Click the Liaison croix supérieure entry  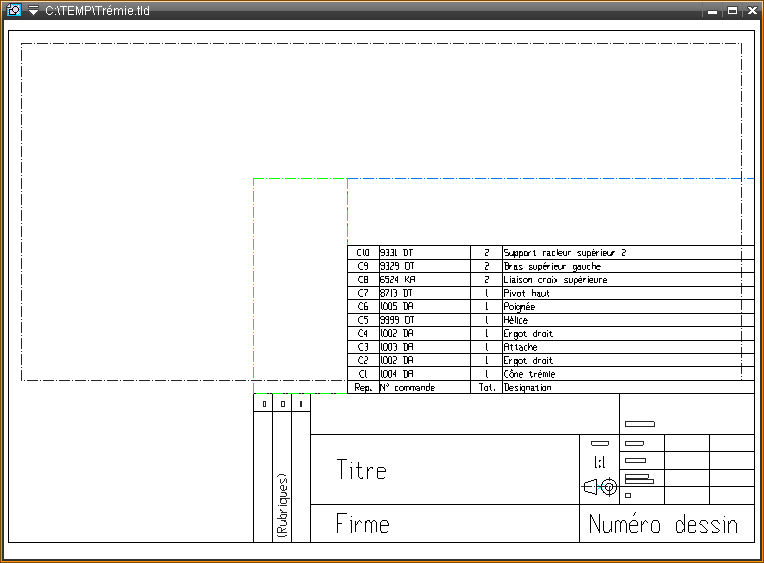point(555,280)
